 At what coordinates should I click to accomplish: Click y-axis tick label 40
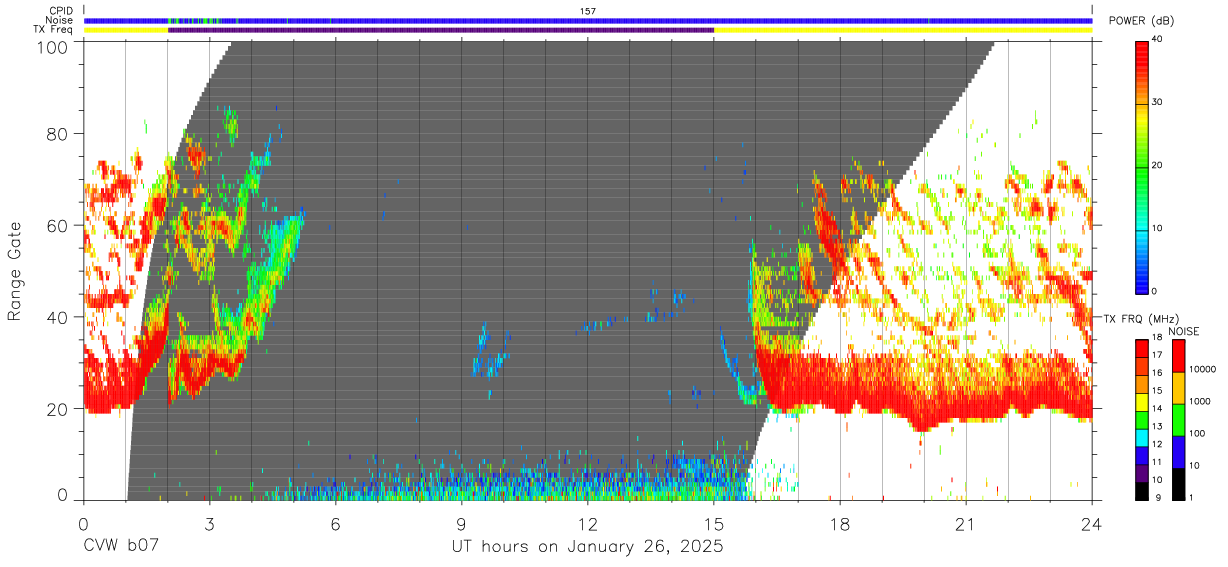click(59, 318)
